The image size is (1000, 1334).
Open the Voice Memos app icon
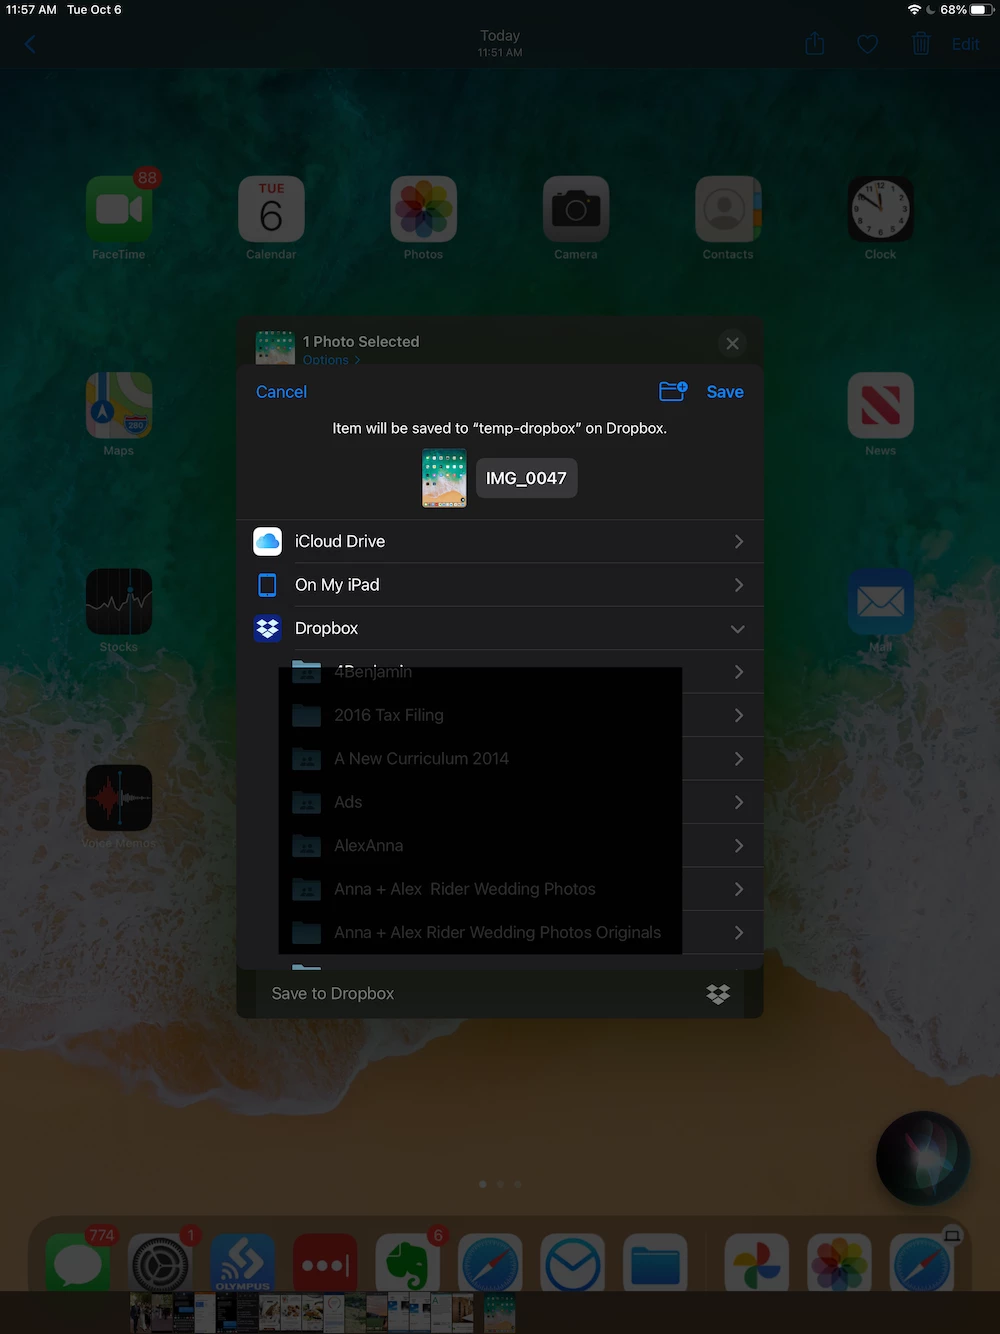click(119, 797)
